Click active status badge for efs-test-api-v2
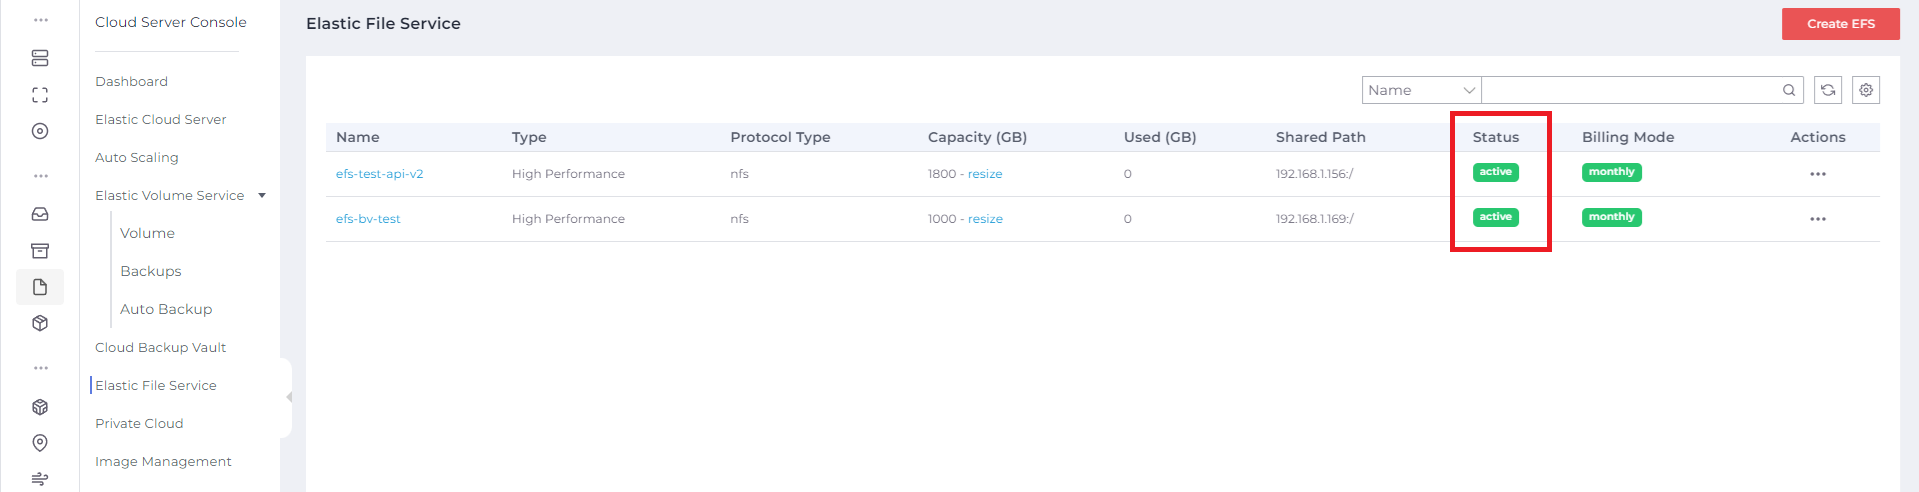1919x492 pixels. pos(1495,172)
